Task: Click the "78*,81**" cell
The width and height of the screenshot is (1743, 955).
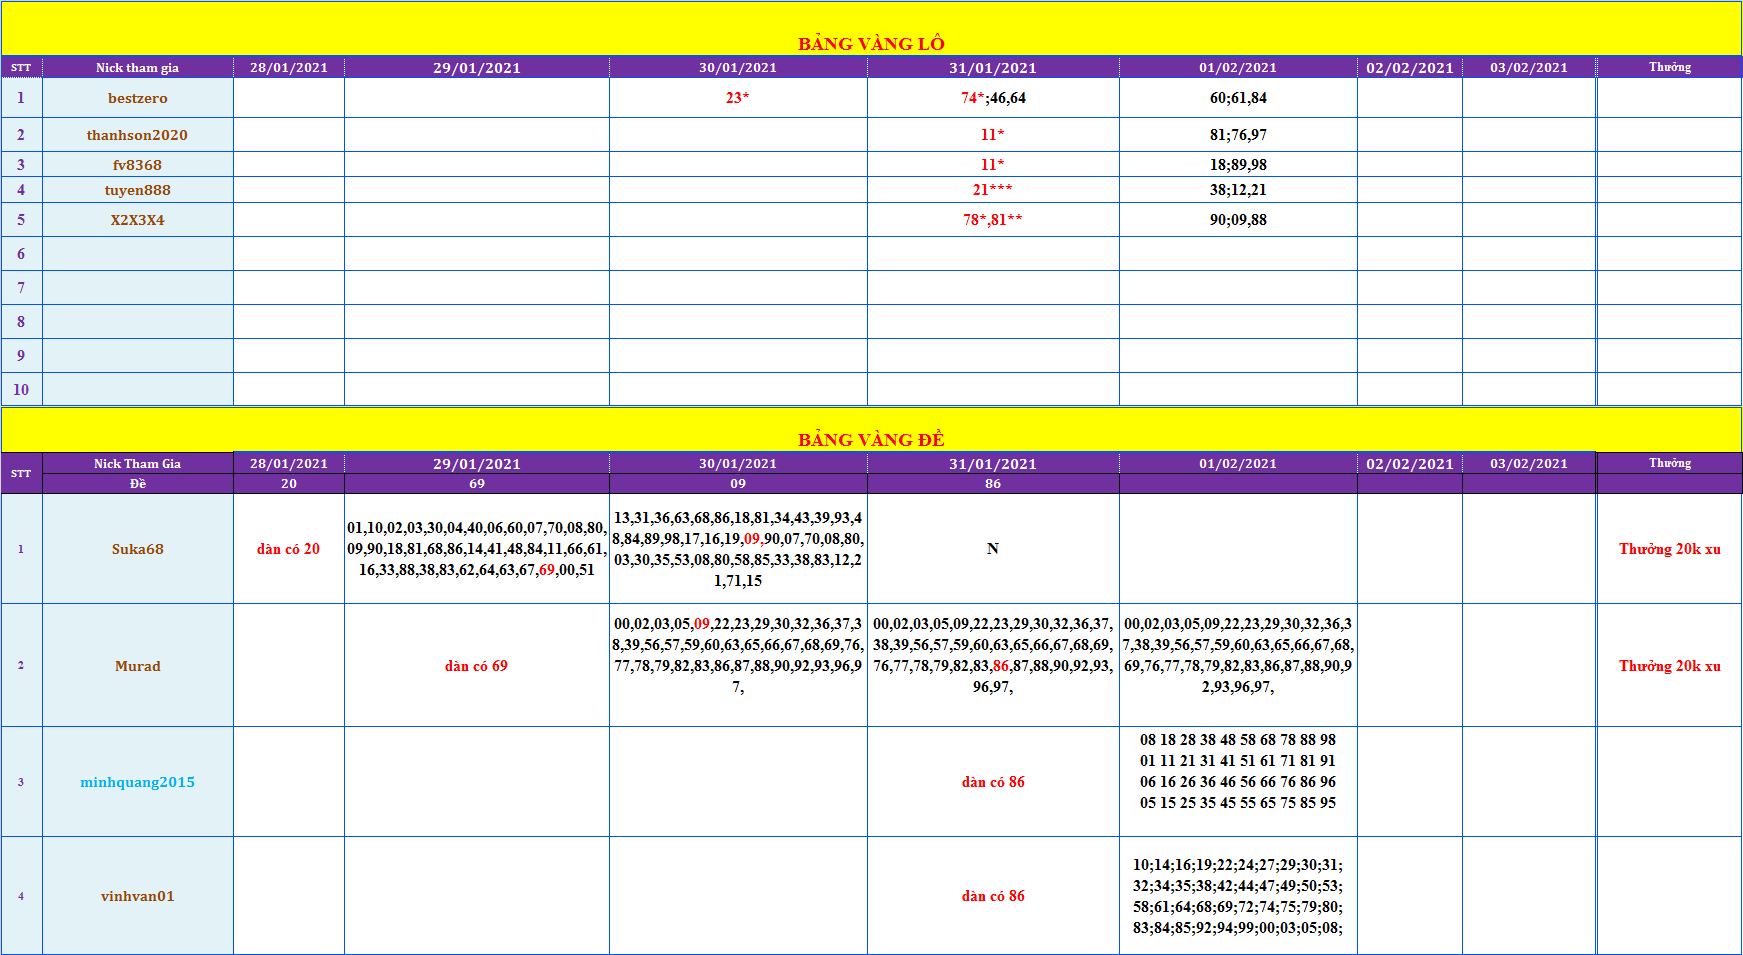Action: coord(993,220)
